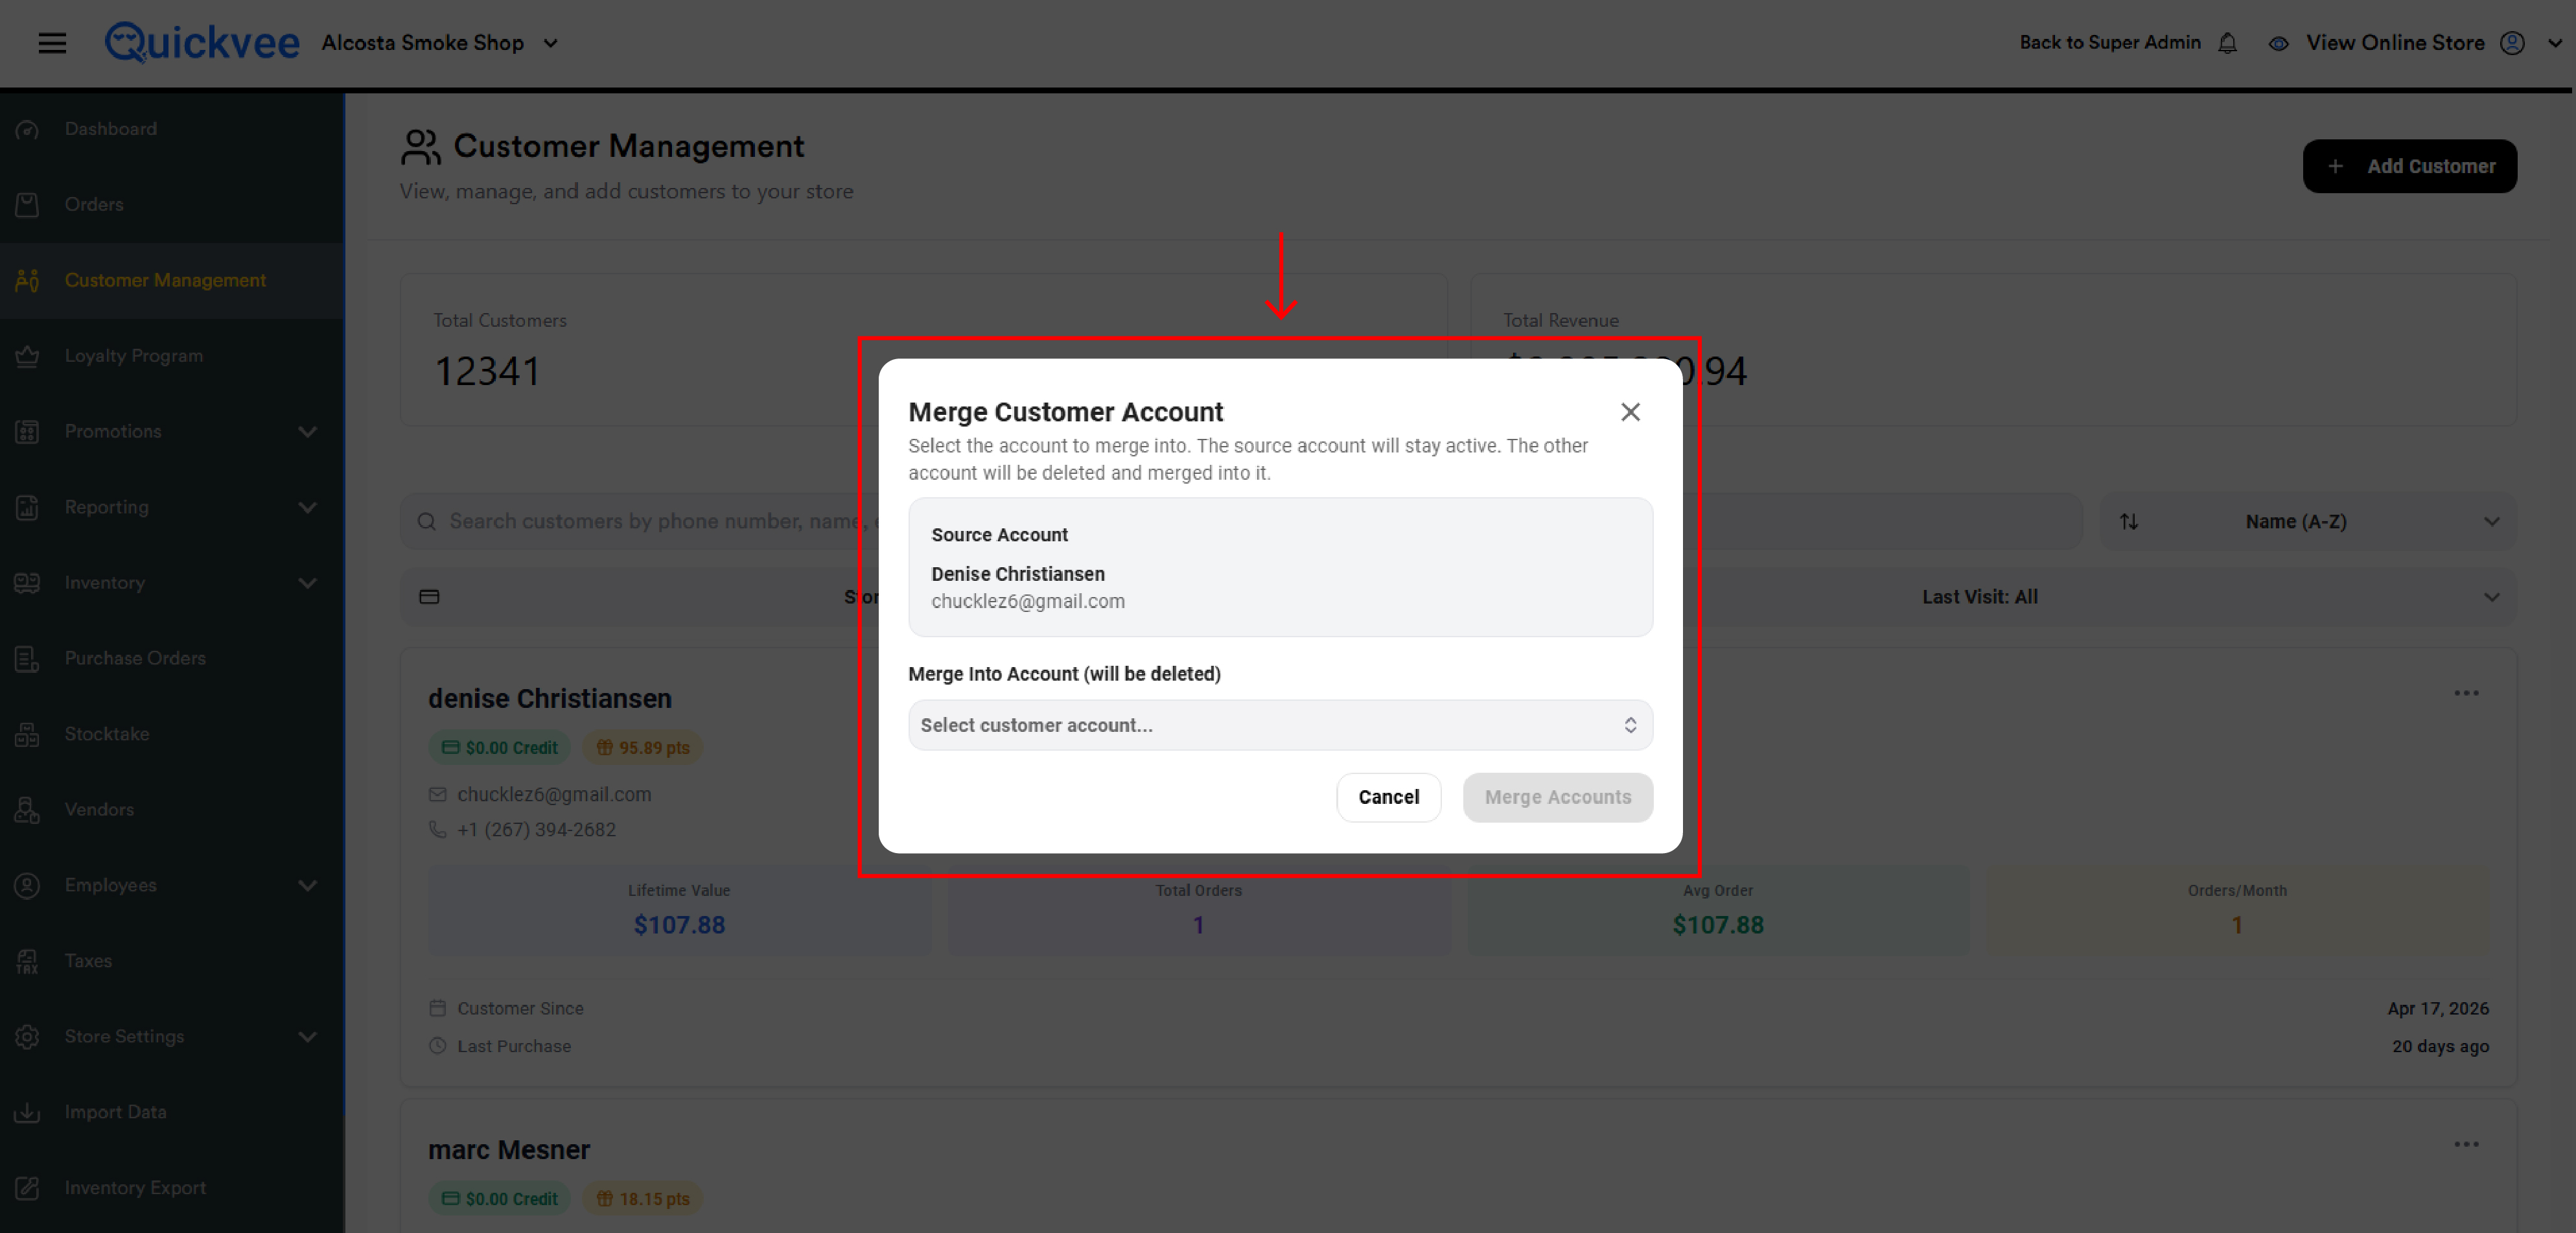Image resolution: width=2576 pixels, height=1233 pixels.
Task: Click the Import Data download icon
Action: 27,1112
